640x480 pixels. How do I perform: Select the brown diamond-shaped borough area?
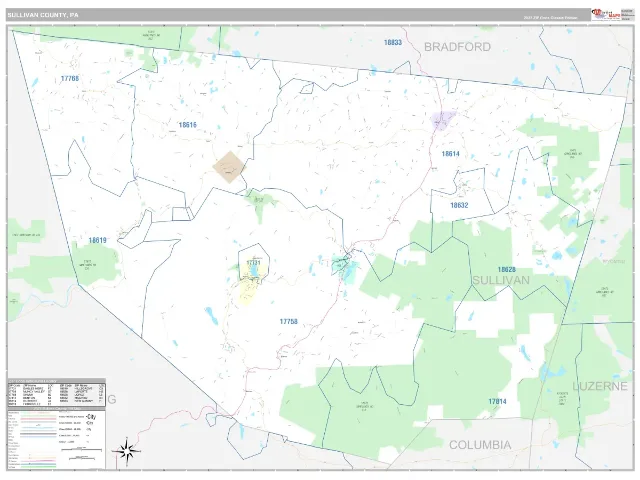(x=230, y=167)
